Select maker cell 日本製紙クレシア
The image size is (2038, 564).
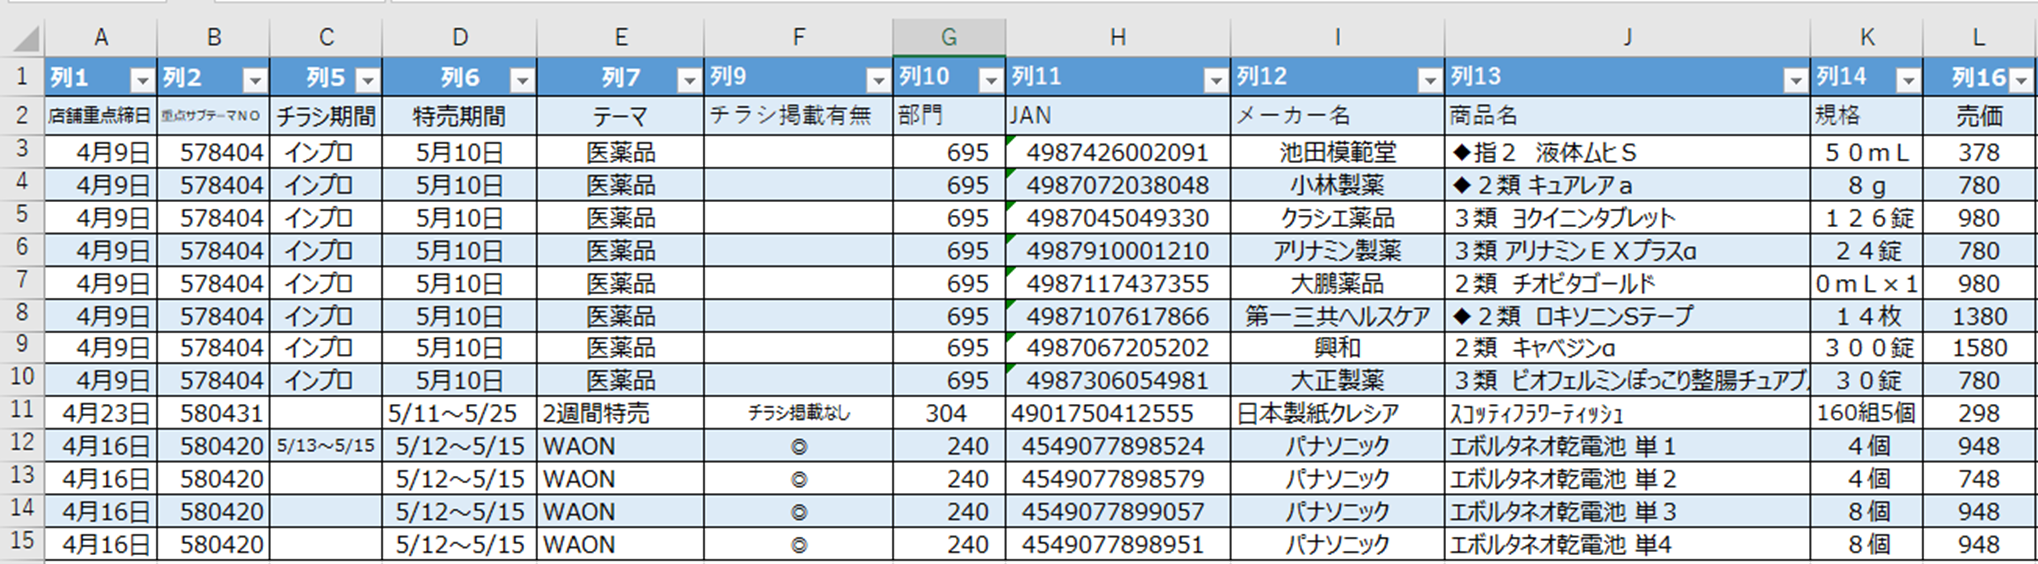point(1338,413)
